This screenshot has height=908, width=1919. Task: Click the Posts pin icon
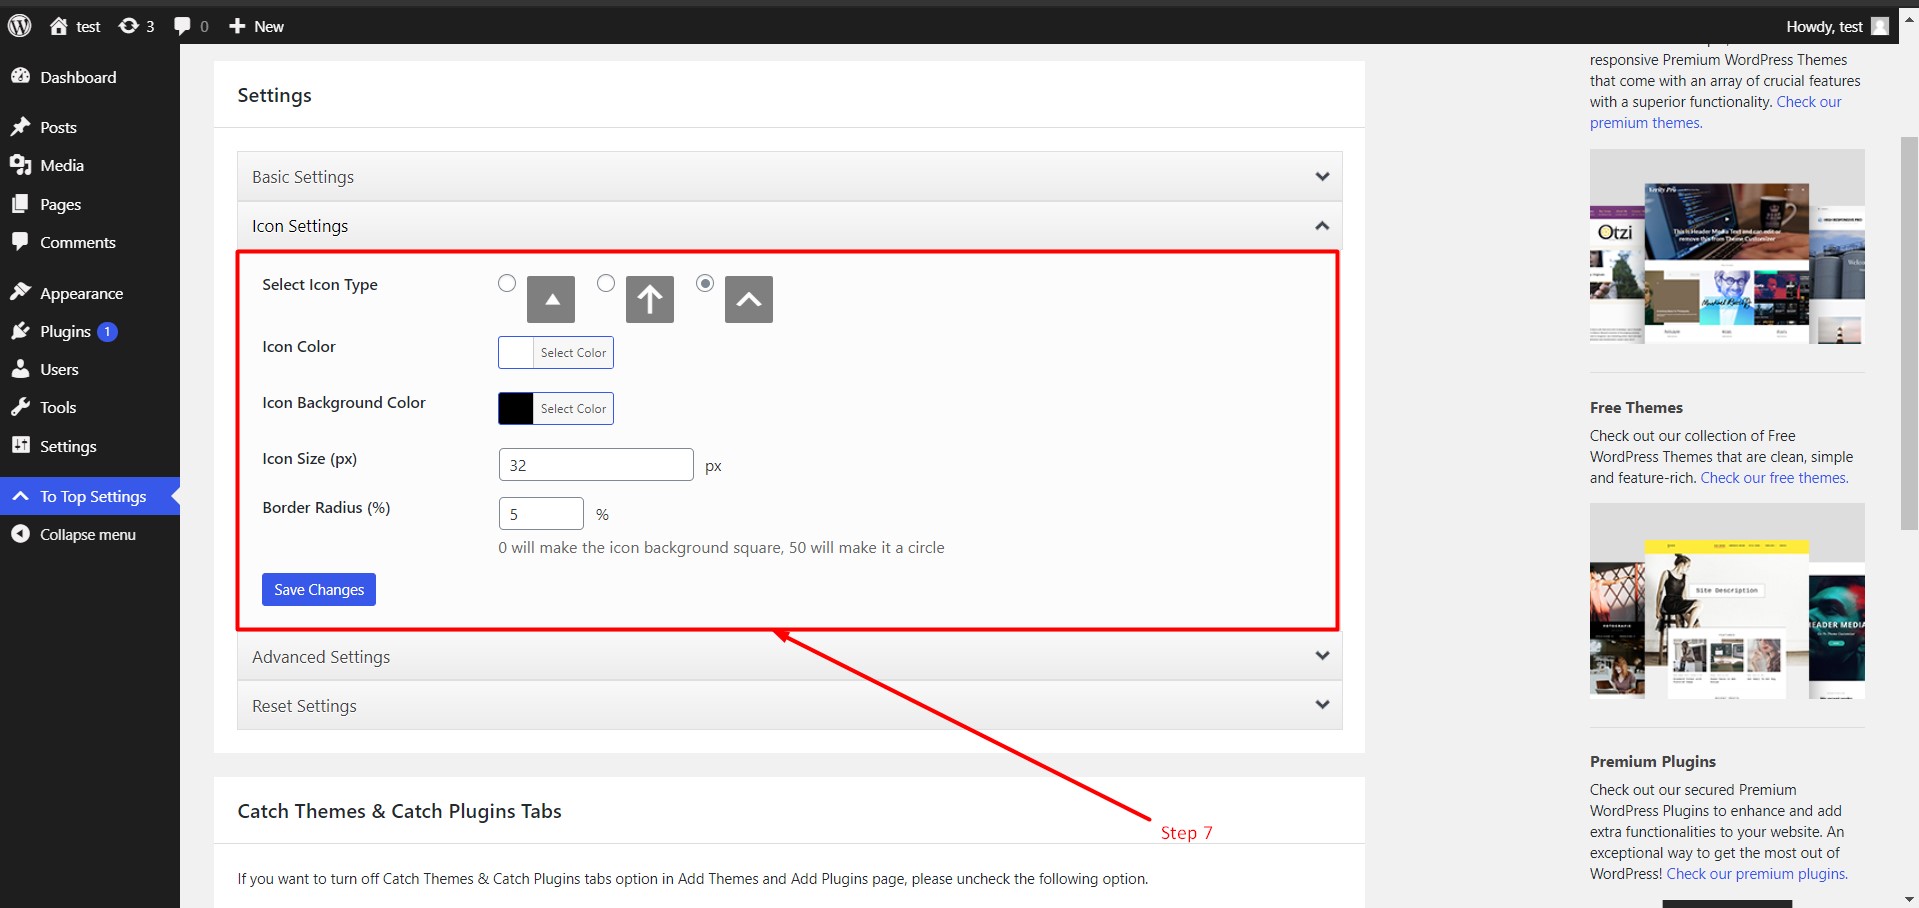(20, 127)
